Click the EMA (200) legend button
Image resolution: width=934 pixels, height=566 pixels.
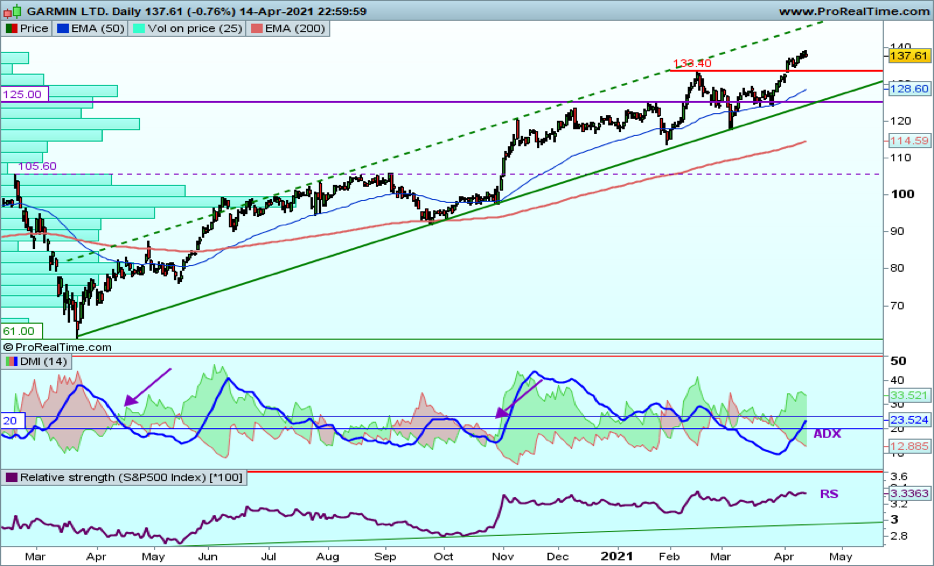point(288,28)
